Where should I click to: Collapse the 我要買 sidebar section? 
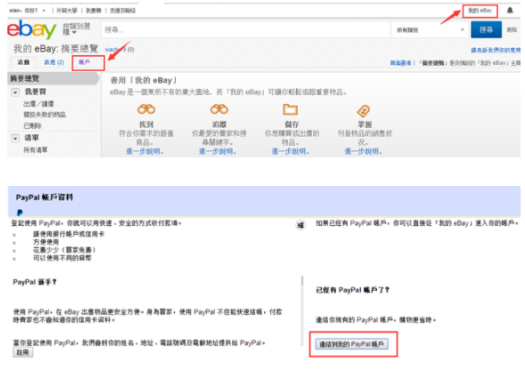click(x=15, y=92)
